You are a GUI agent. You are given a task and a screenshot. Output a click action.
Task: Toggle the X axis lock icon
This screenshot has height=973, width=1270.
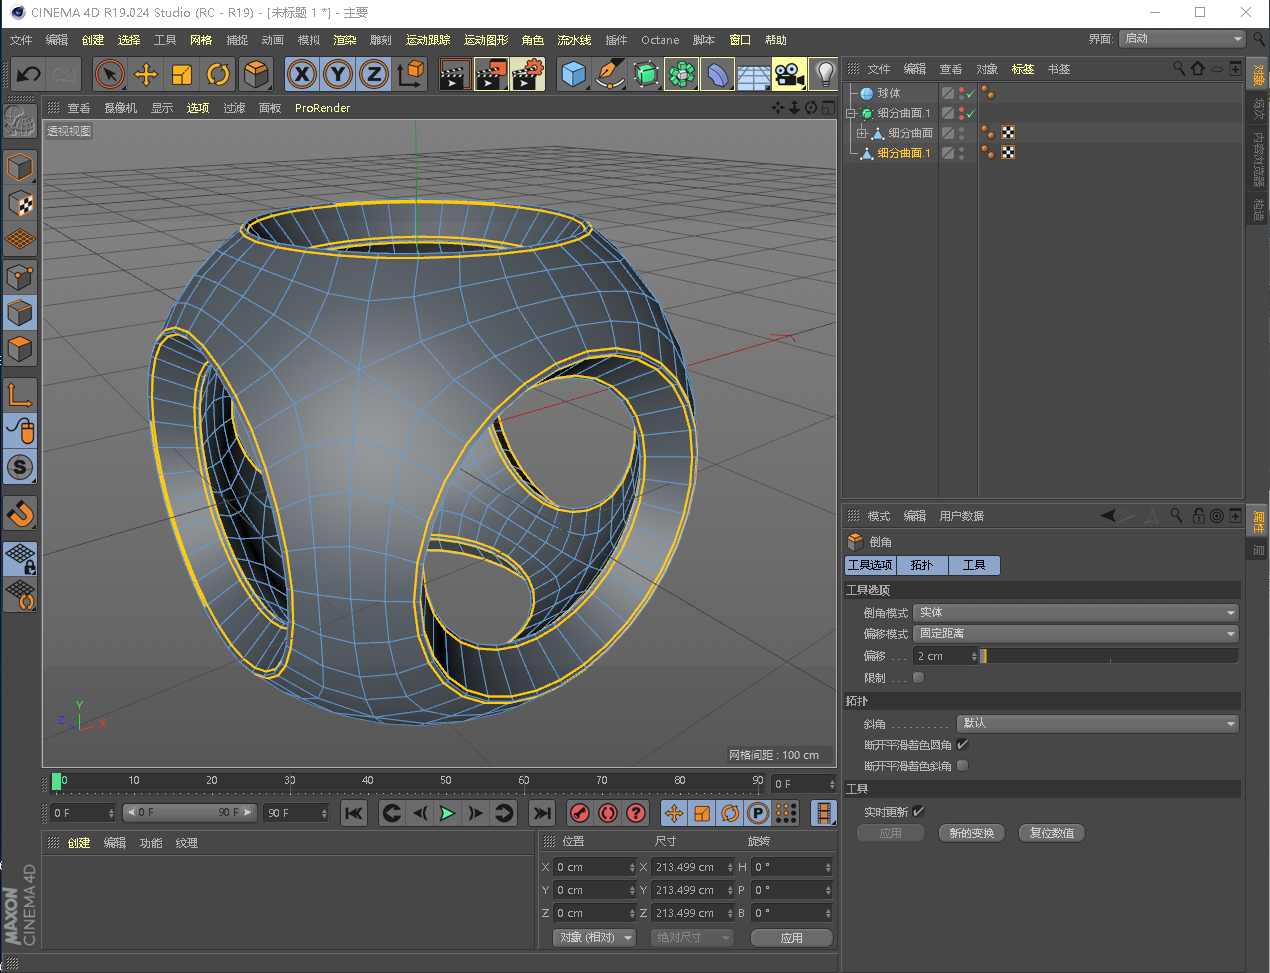(x=302, y=74)
